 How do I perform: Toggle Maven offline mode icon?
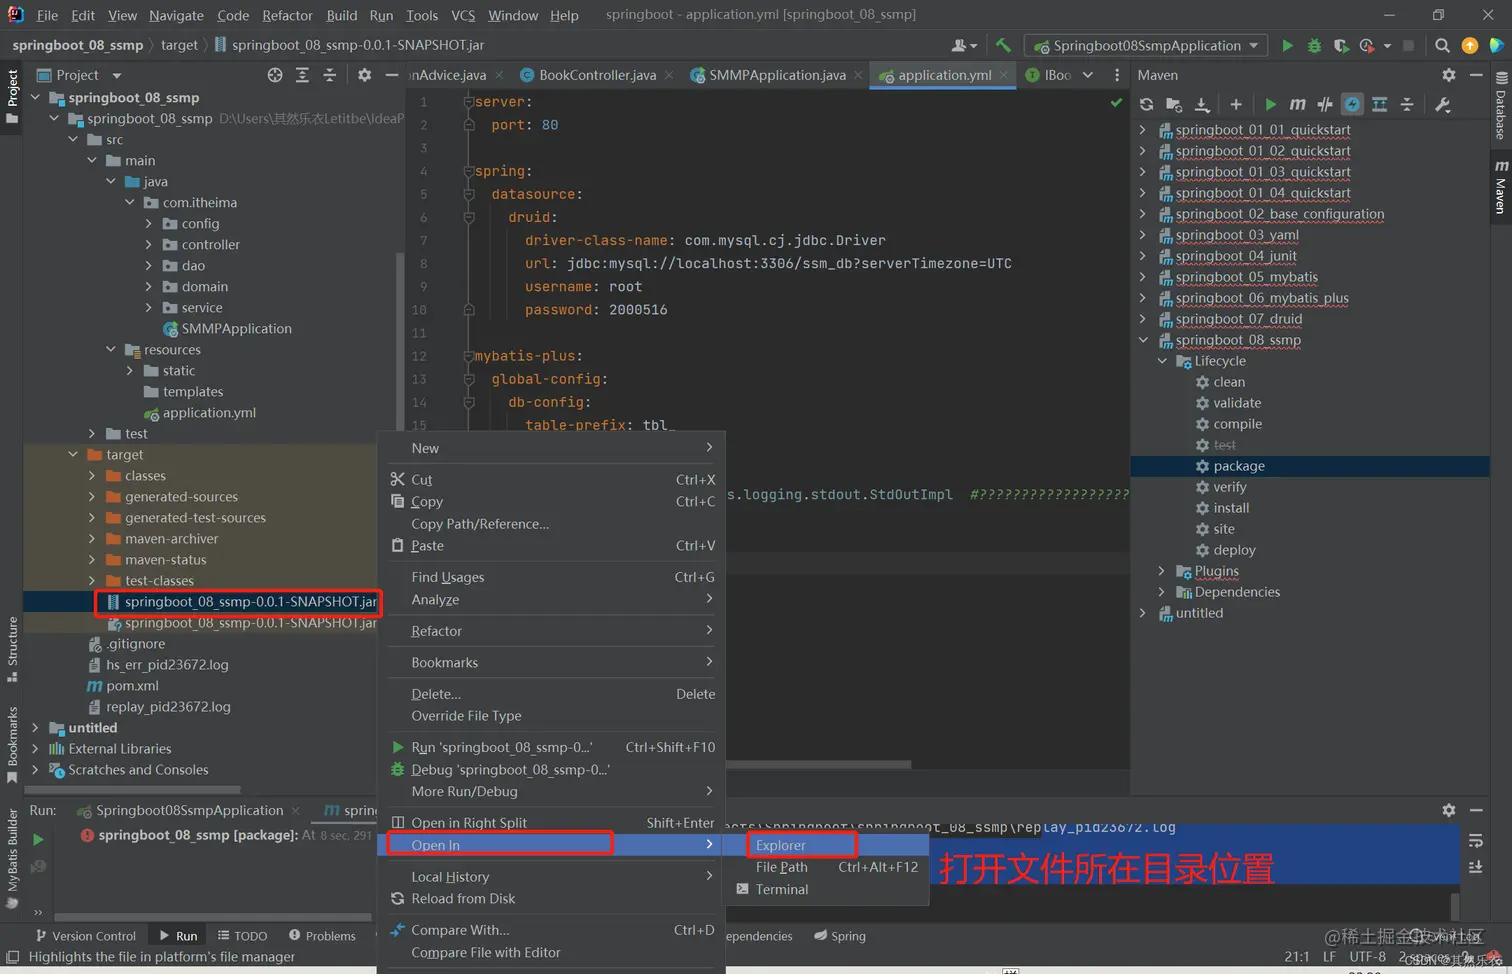pos(1325,105)
